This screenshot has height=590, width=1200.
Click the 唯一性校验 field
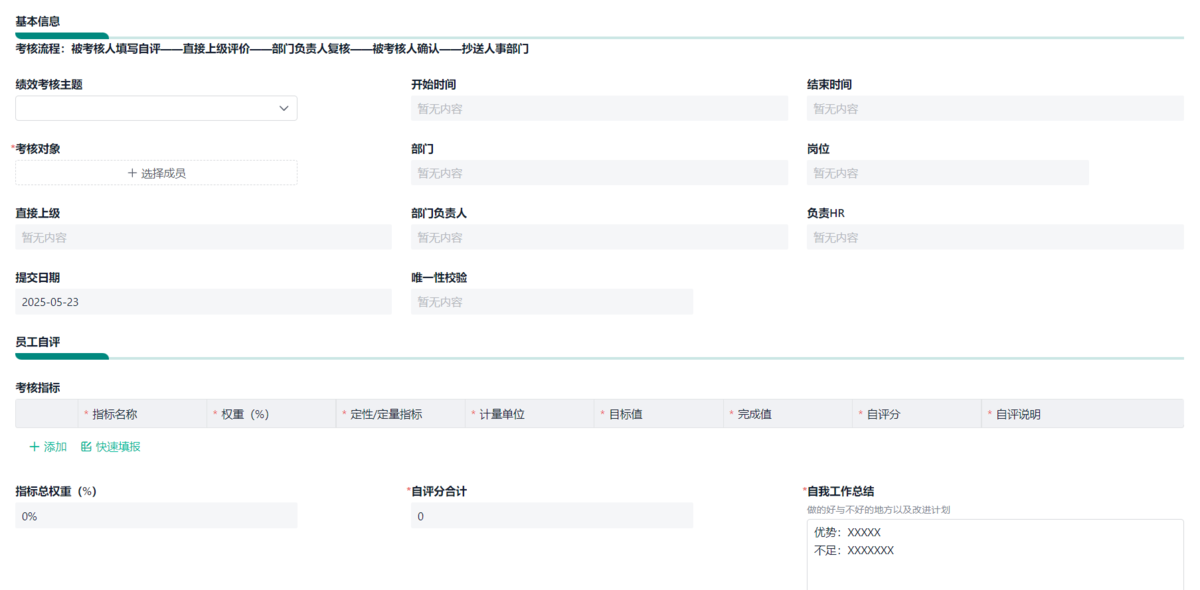click(x=551, y=302)
